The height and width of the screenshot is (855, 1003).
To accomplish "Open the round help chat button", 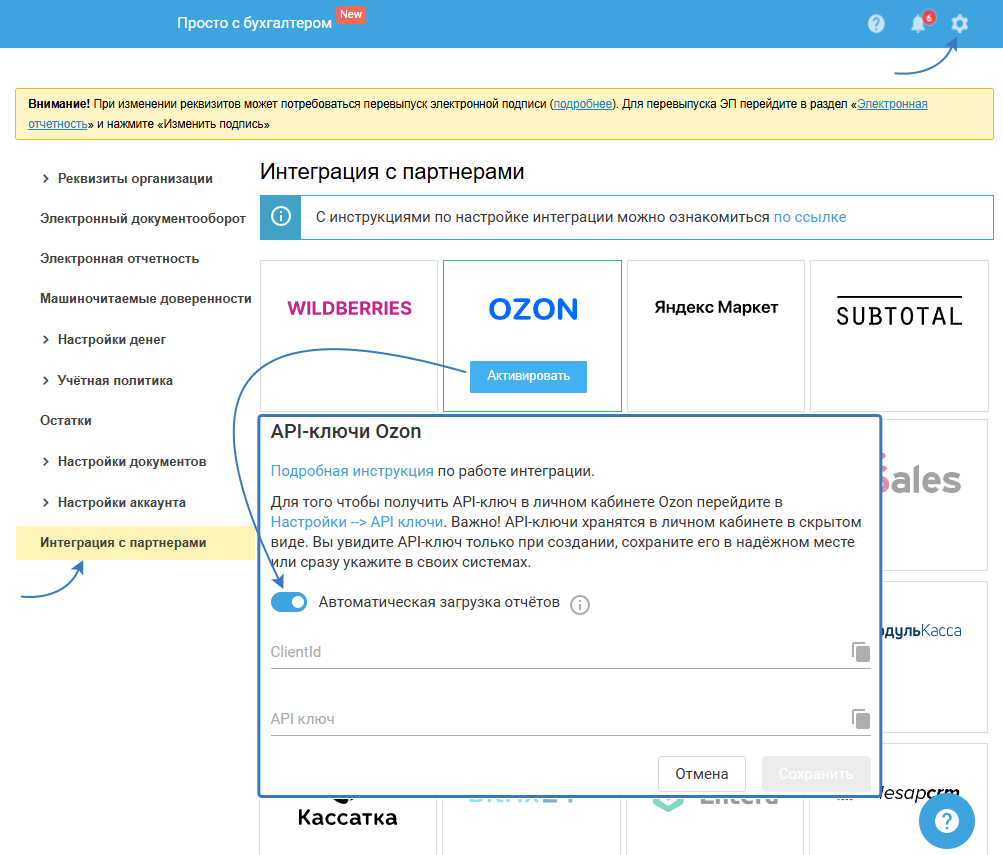I will 947,820.
